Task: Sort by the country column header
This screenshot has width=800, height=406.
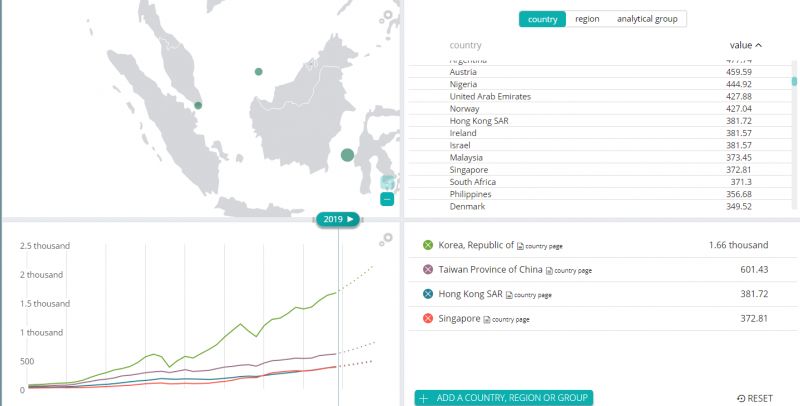Action: point(466,45)
